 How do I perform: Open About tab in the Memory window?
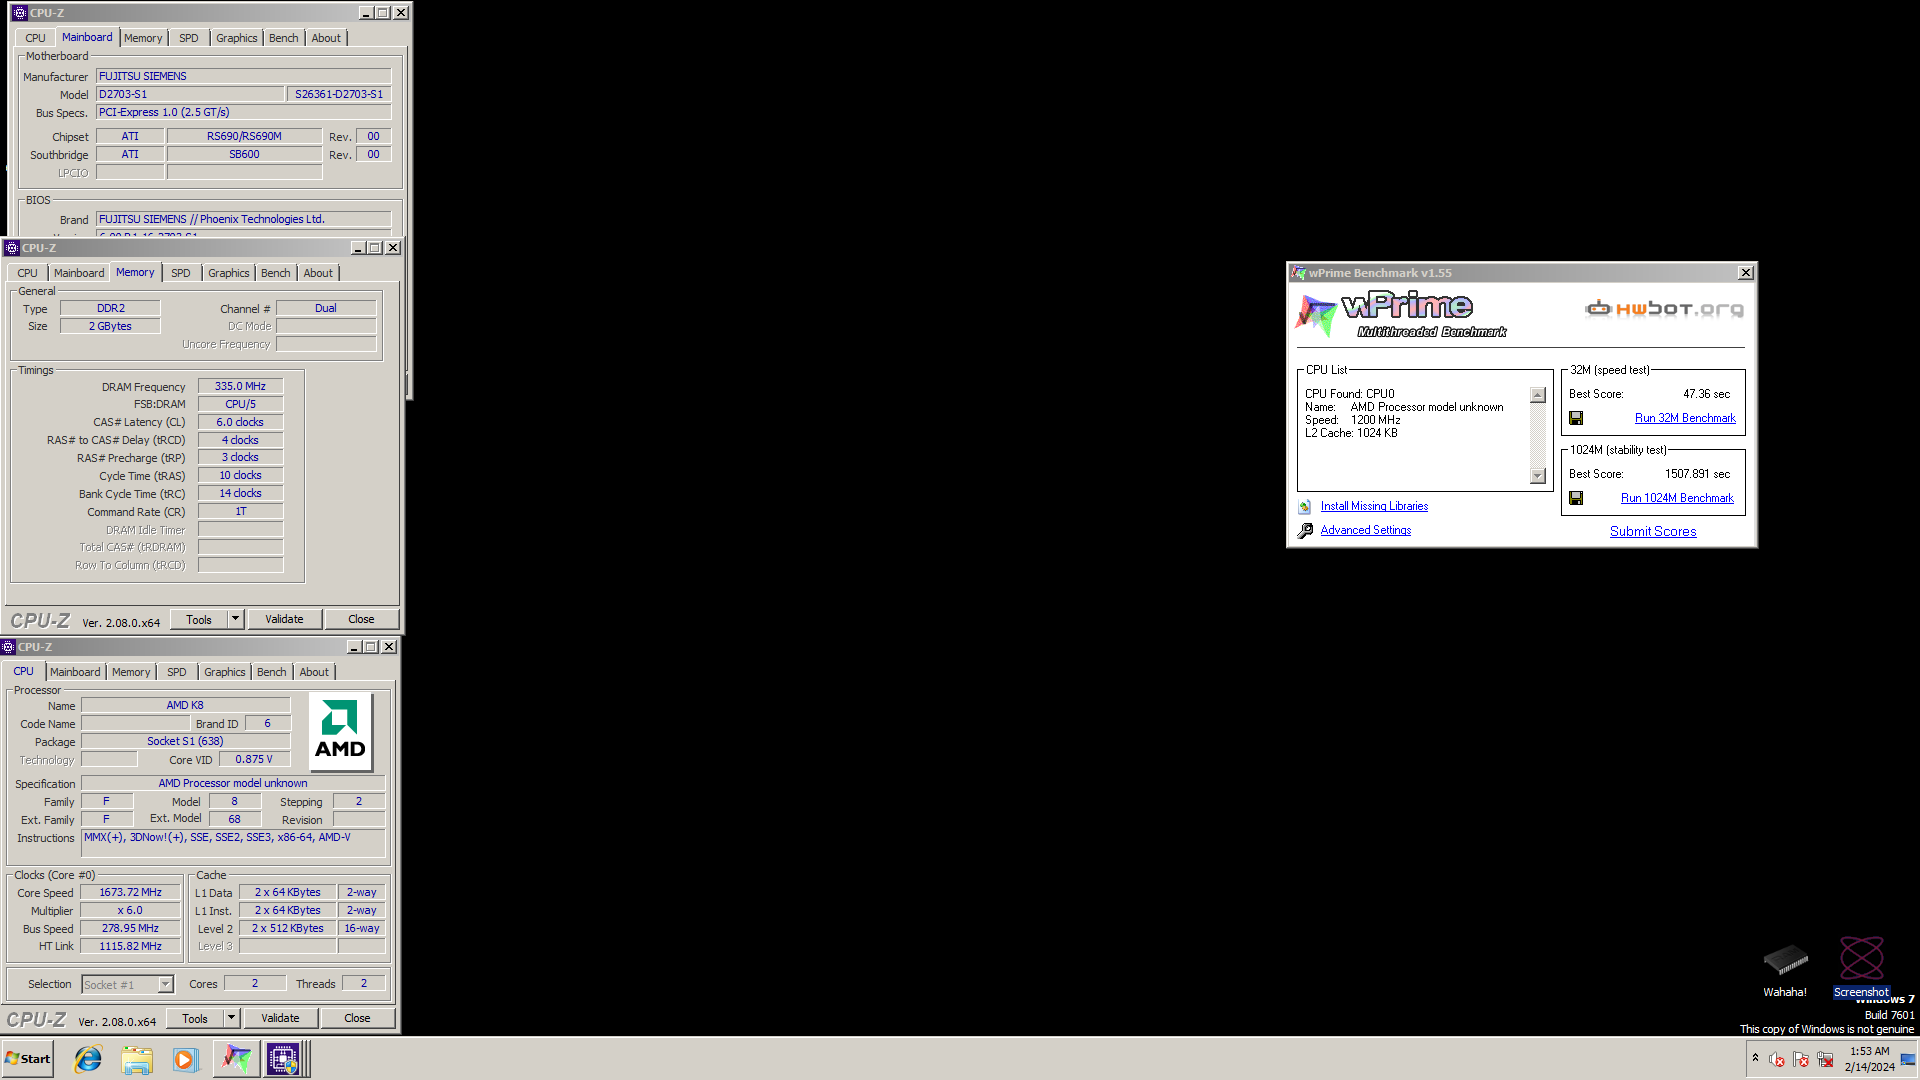pyautogui.click(x=318, y=273)
